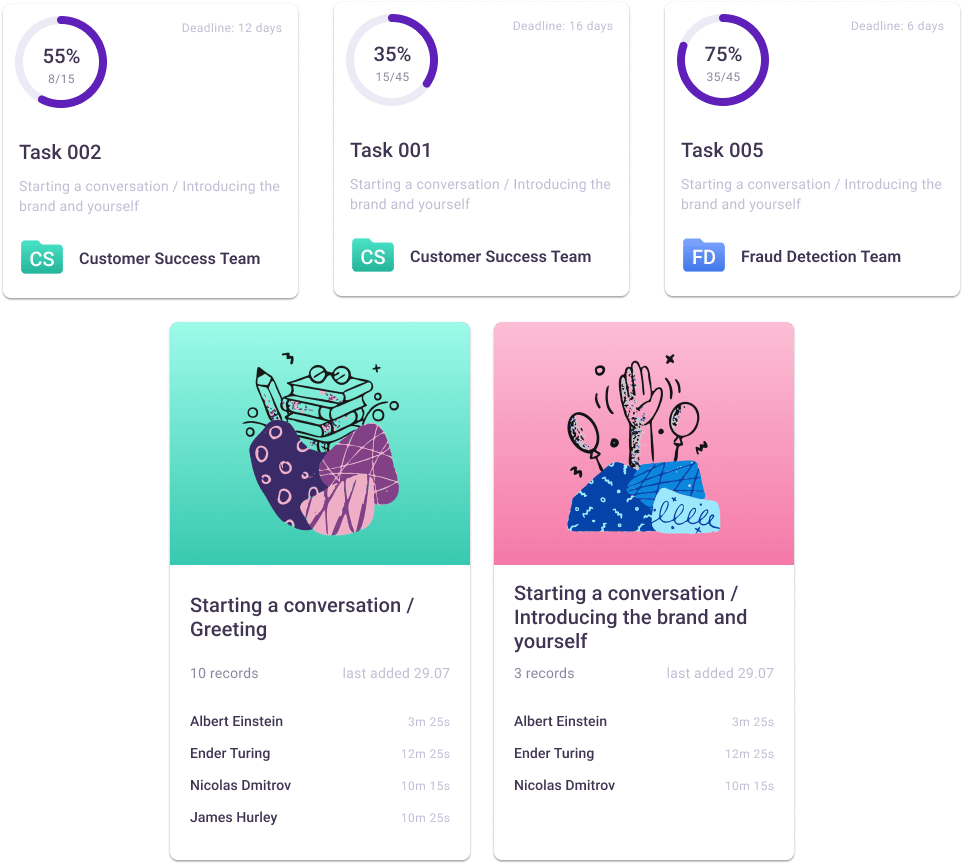963x864 pixels.
Task: Click the CS folder icon on Task 001
Action: tap(373, 255)
